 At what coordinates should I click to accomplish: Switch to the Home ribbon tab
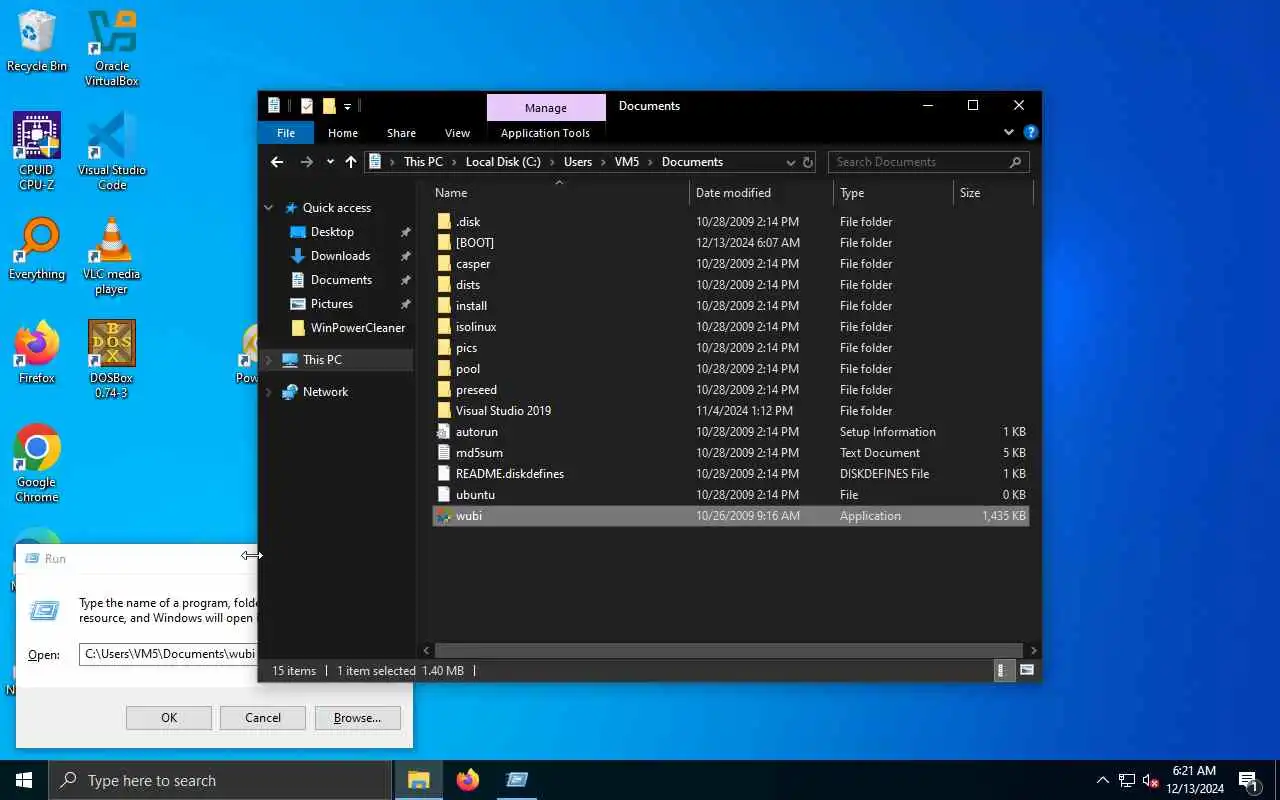(343, 133)
